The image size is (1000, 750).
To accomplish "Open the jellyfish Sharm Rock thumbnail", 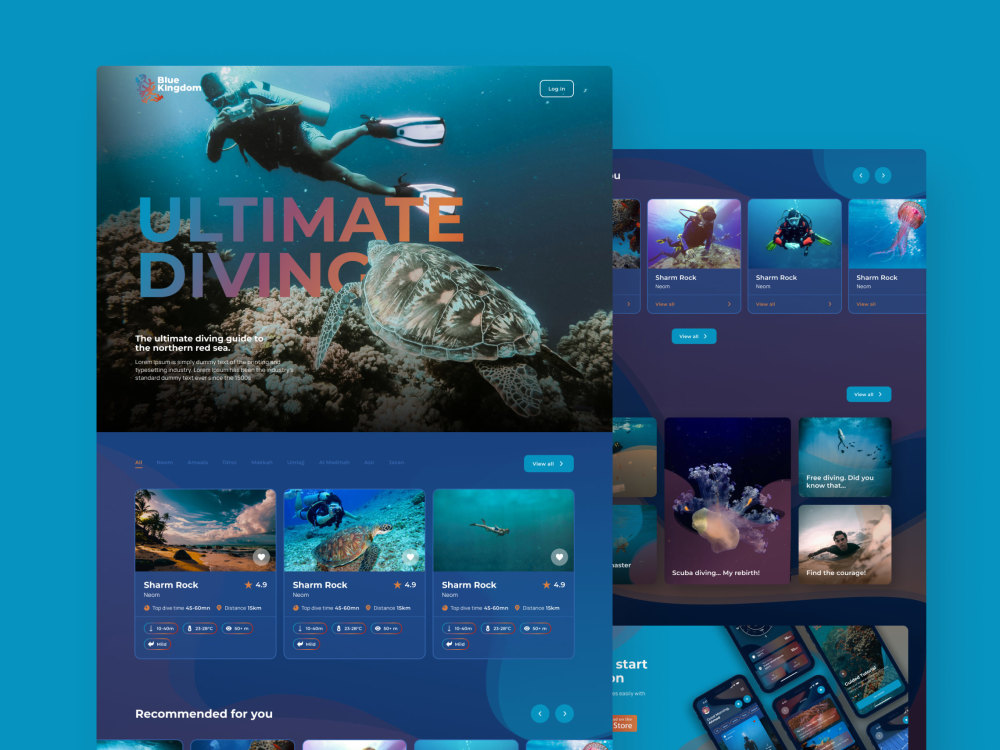I will pyautogui.click(x=888, y=234).
